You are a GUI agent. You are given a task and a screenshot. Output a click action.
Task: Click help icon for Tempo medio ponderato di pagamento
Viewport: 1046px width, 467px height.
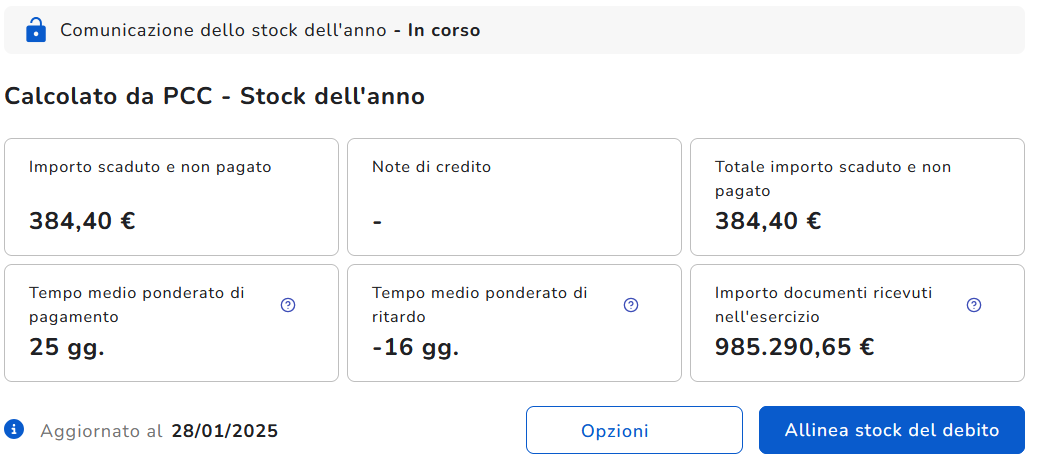point(288,305)
